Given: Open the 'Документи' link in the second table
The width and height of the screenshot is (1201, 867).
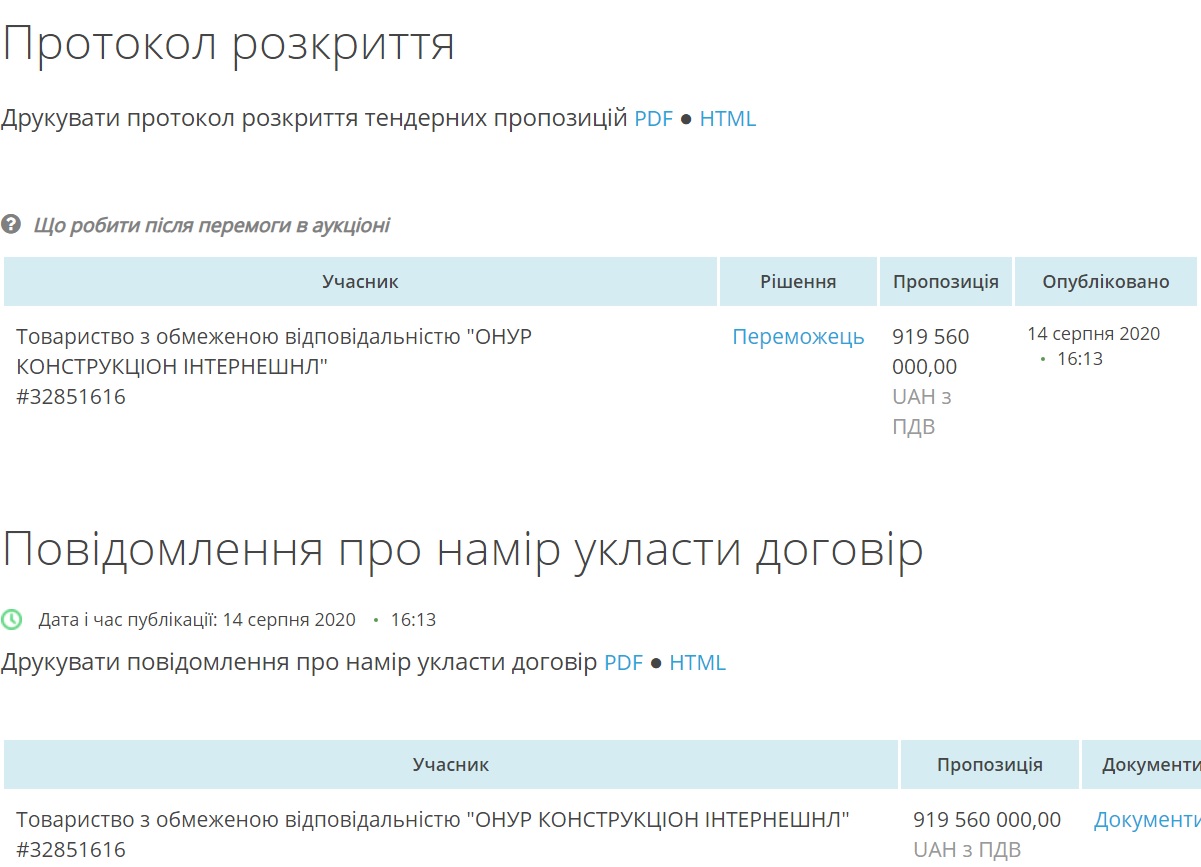Looking at the screenshot, I should pos(1146,821).
